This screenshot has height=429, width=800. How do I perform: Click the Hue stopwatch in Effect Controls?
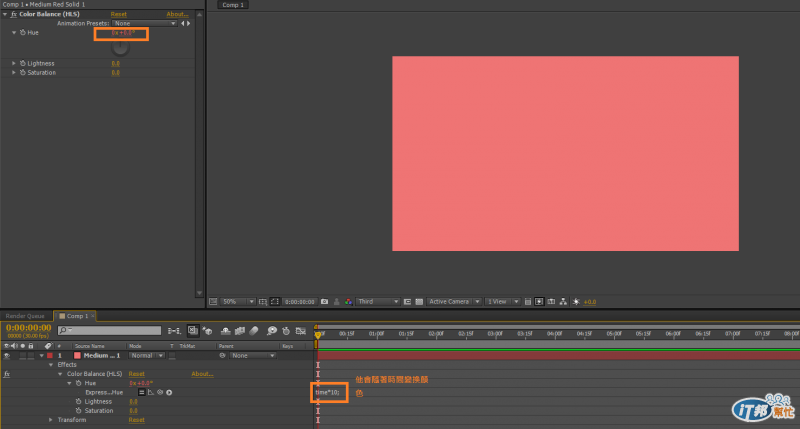[x=22, y=32]
